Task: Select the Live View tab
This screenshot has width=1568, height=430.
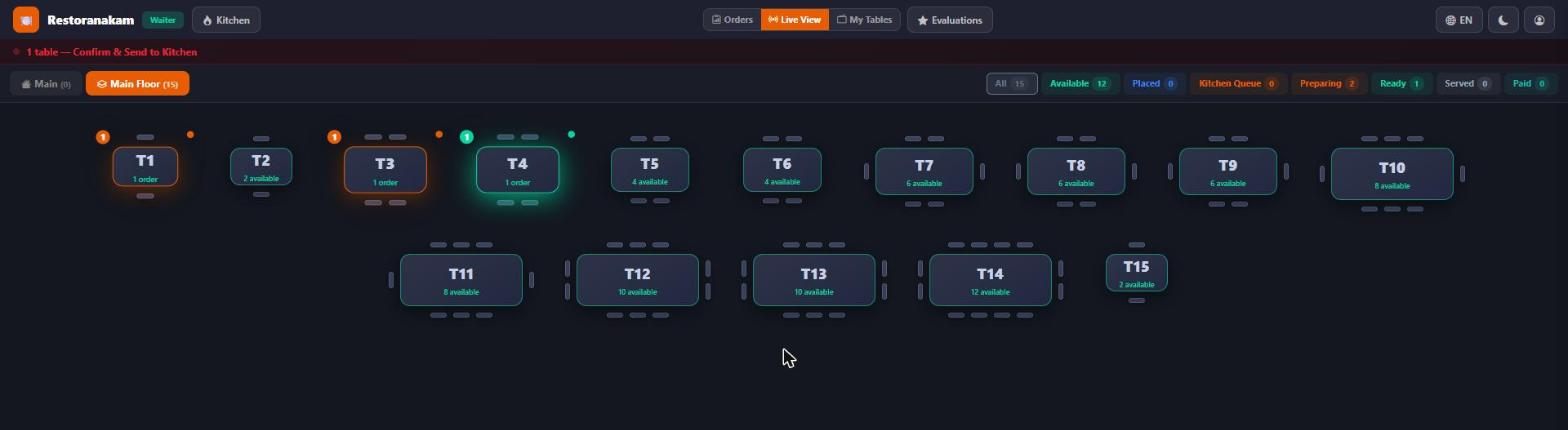Action: tap(795, 20)
